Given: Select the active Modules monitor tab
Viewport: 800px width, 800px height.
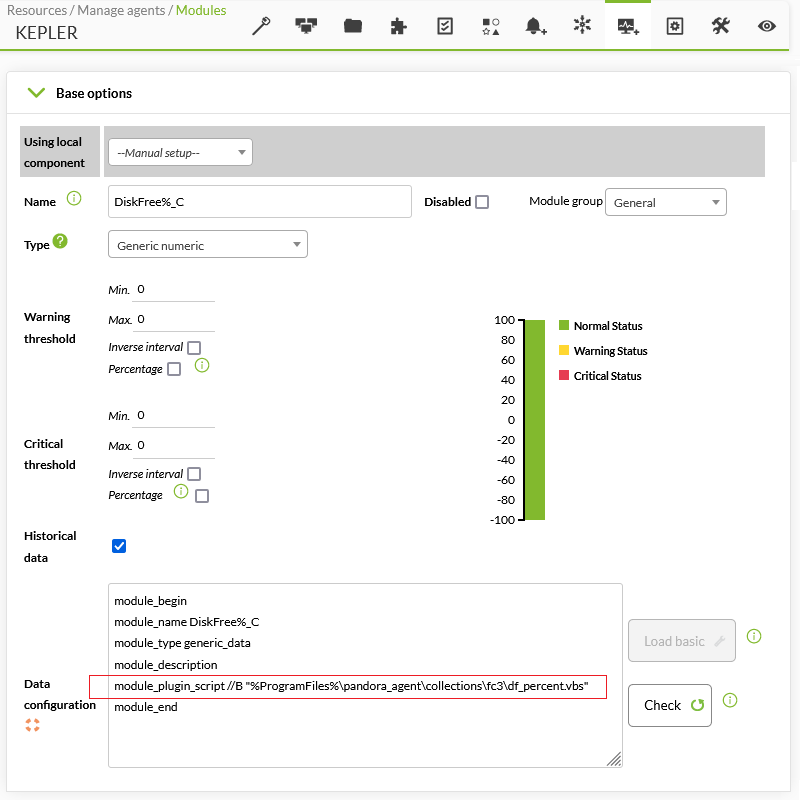Looking at the screenshot, I should [628, 26].
